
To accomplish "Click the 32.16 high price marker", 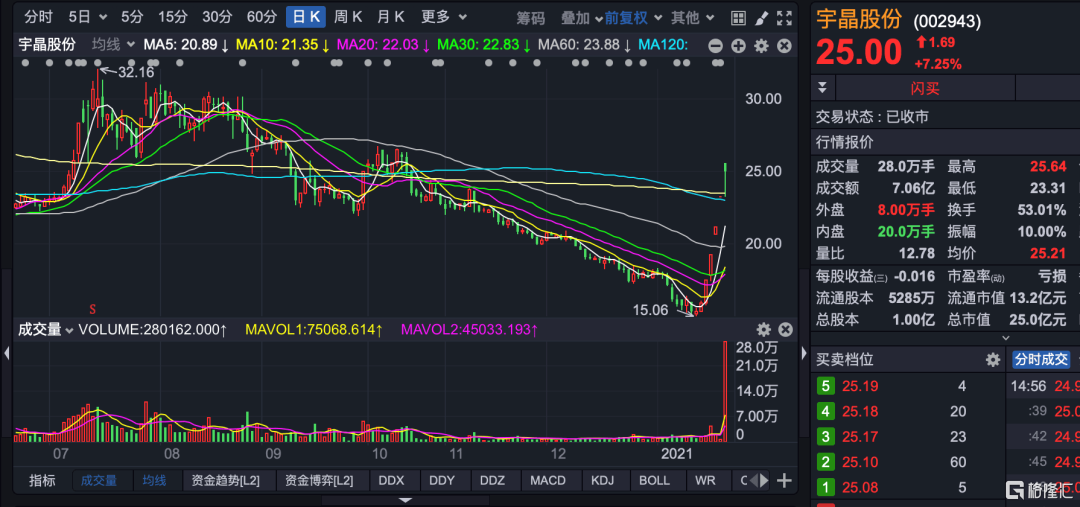I will point(136,71).
